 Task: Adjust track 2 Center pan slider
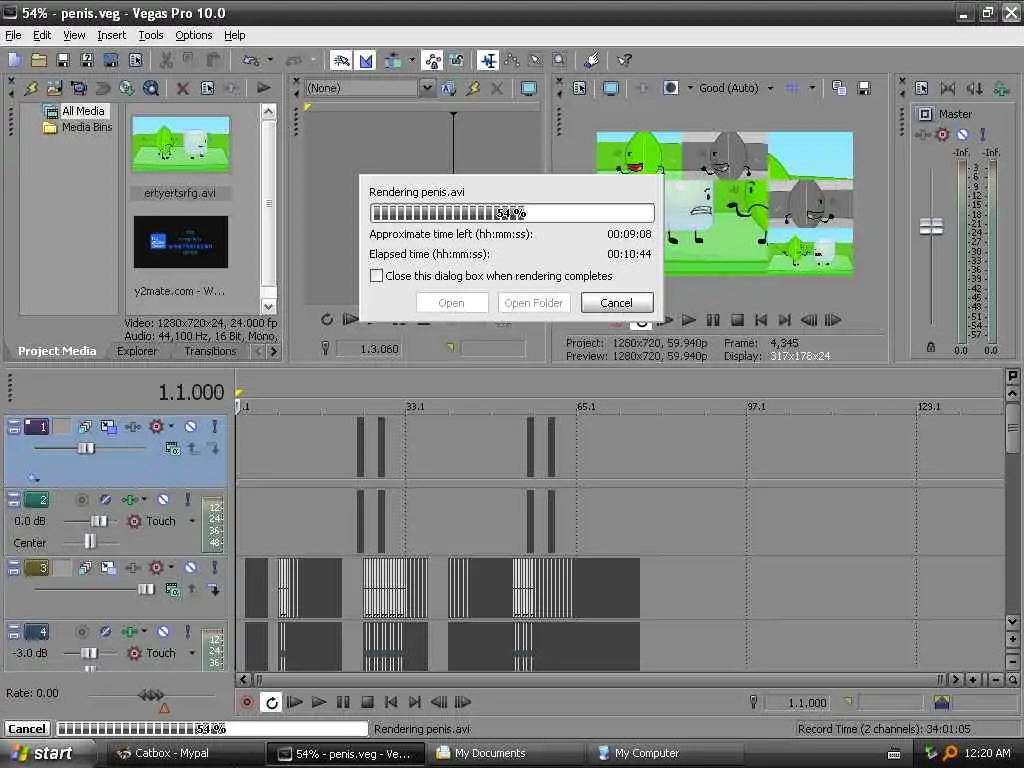tap(90, 541)
